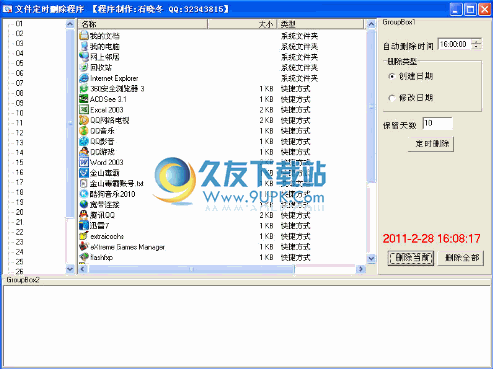Select the 修改日期 radio button
This screenshot has height=369, width=493.
point(392,98)
